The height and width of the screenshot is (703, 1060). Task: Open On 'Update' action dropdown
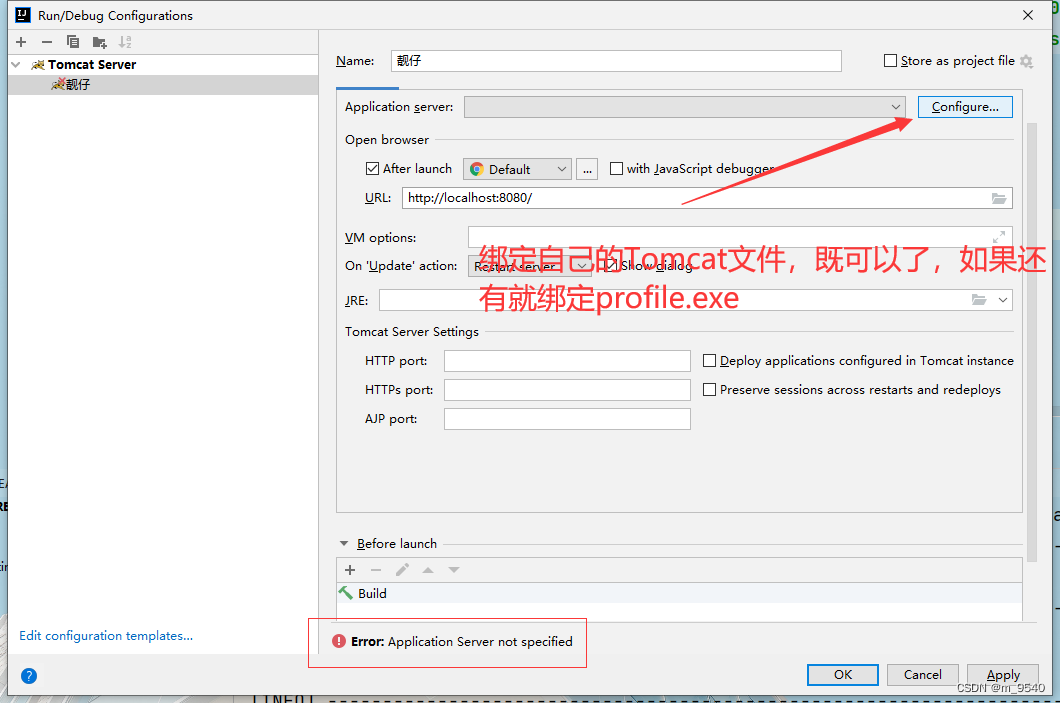[529, 266]
